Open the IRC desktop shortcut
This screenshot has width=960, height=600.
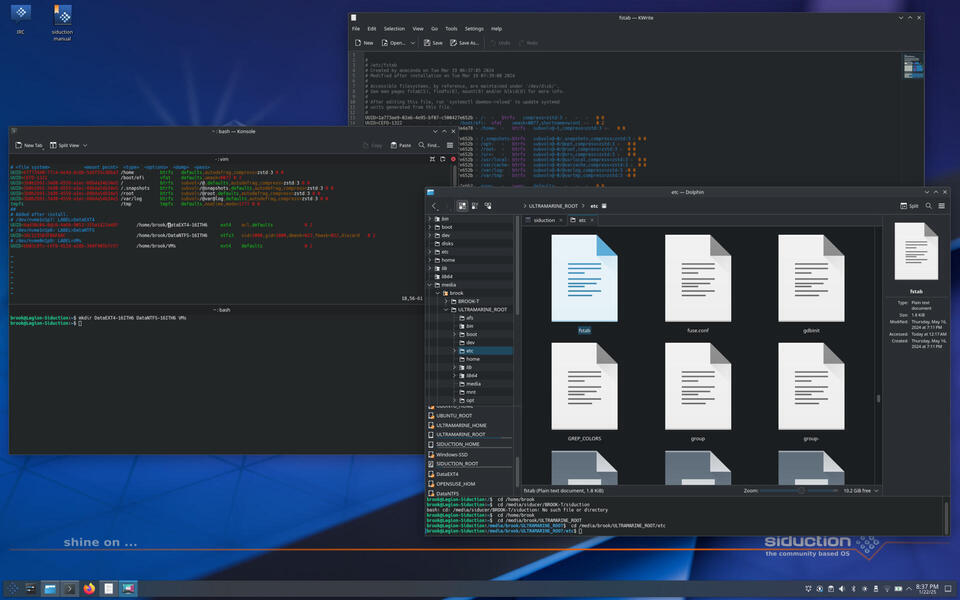click(21, 18)
